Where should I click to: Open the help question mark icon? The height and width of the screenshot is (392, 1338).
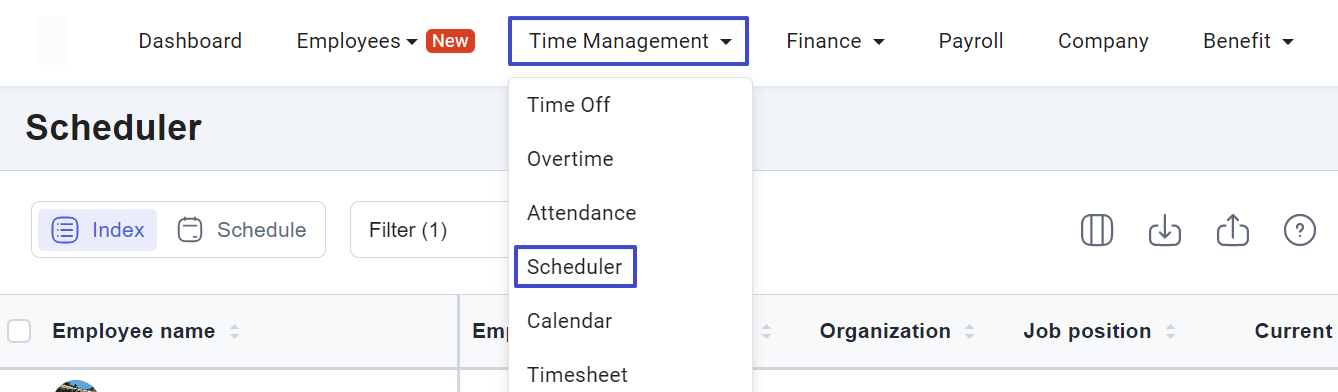click(x=1299, y=230)
